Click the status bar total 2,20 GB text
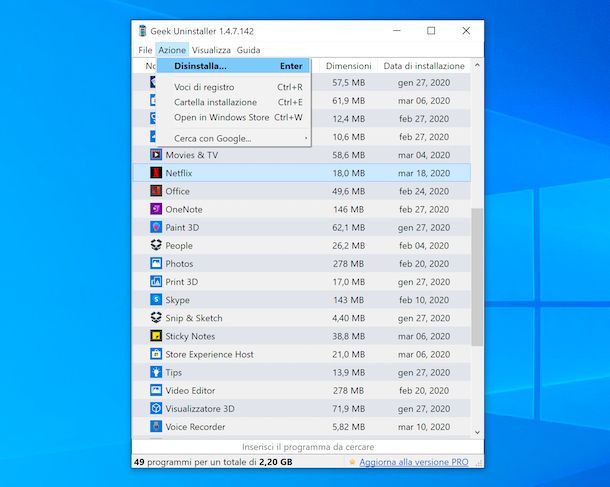This screenshot has height=487, width=610. (x=275, y=462)
